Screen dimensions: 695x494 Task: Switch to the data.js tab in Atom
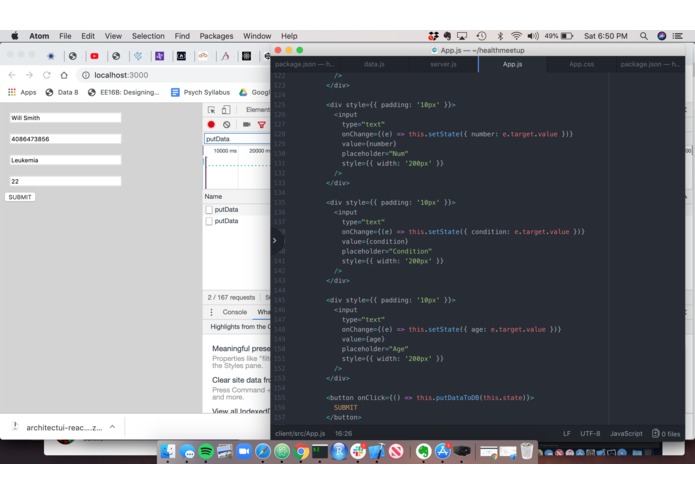coord(374,64)
